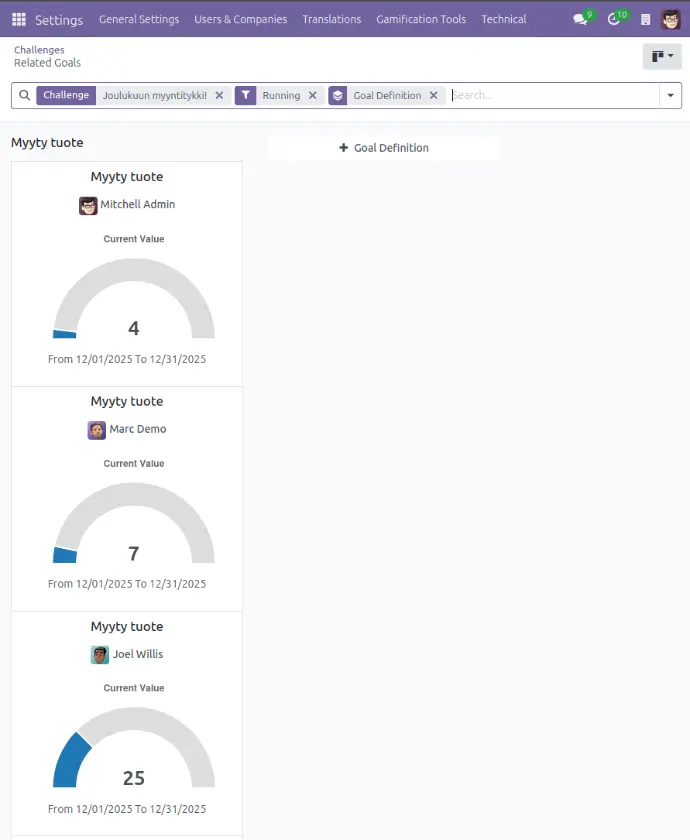Open the Technical menu
The image size is (690, 840).
pyautogui.click(x=503, y=19)
